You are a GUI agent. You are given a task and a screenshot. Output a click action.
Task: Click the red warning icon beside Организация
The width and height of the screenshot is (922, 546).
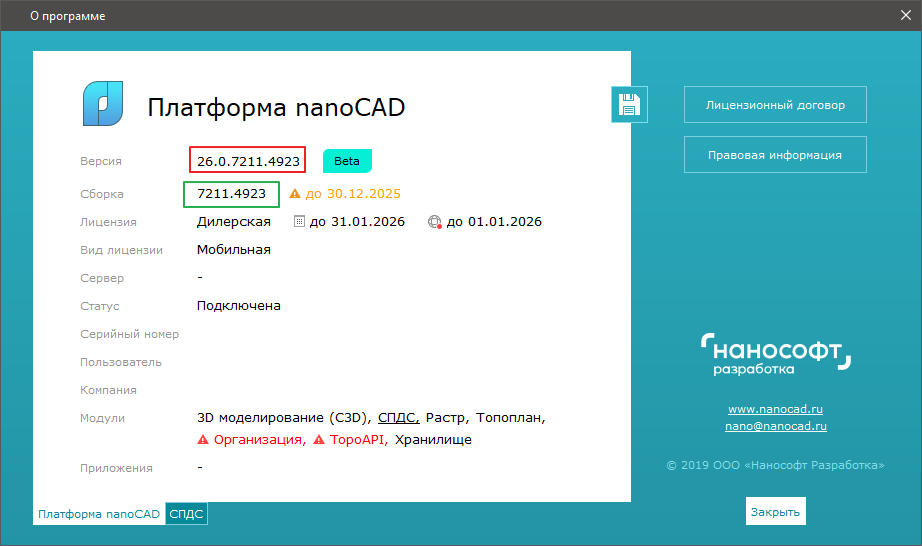(x=203, y=440)
